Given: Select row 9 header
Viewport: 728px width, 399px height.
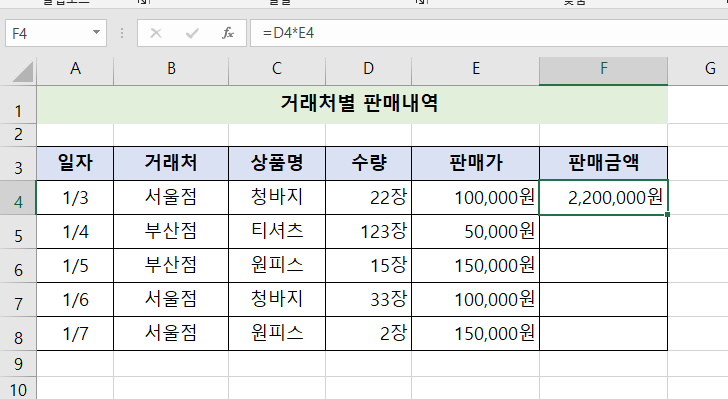Looking at the screenshot, I should pos(18,363).
